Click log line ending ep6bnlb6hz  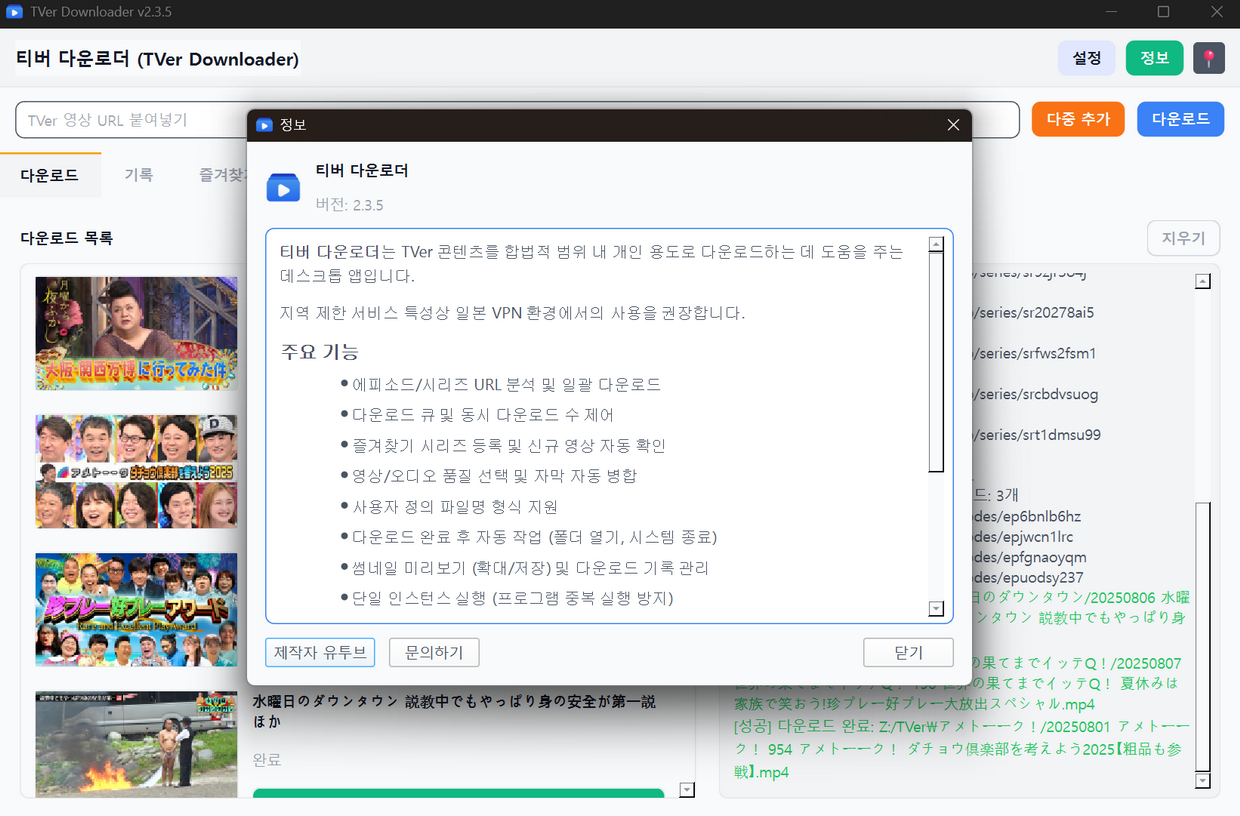click(x=1027, y=516)
